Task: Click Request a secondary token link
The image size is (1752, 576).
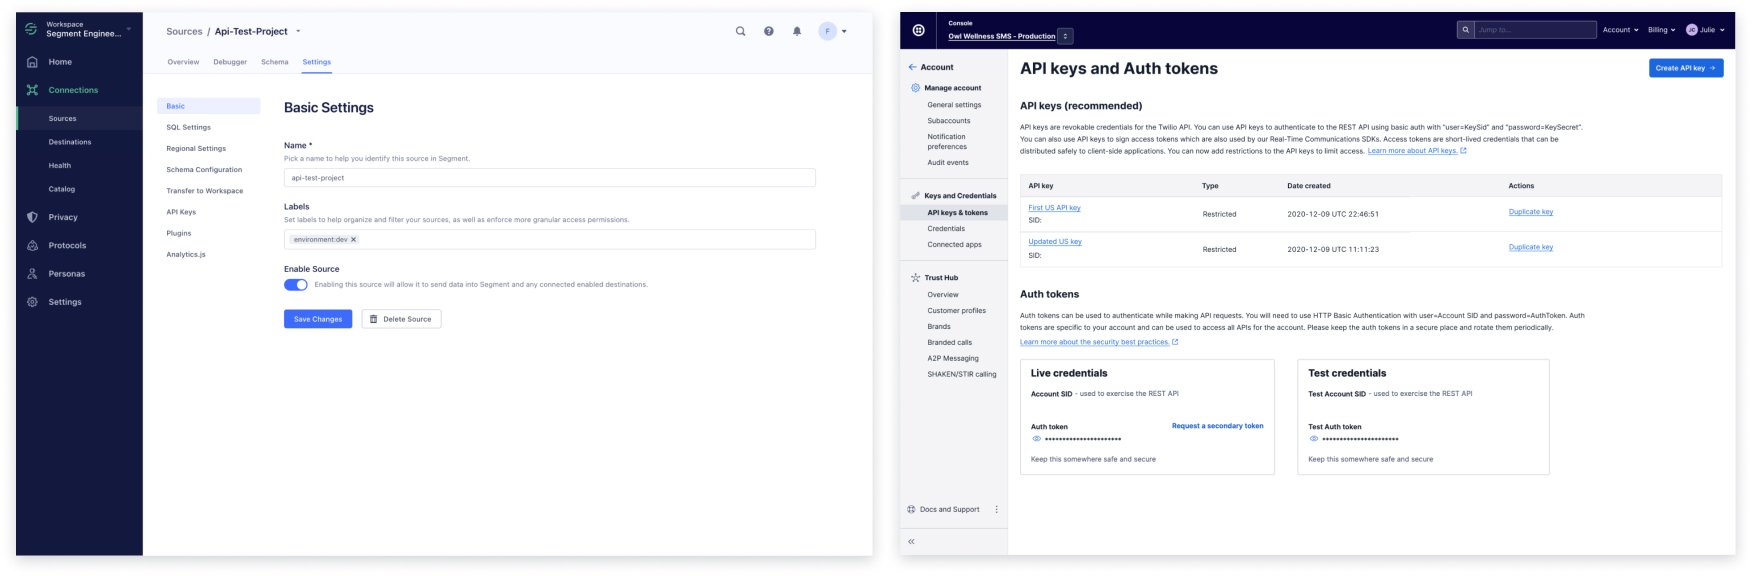Action: coord(1217,426)
